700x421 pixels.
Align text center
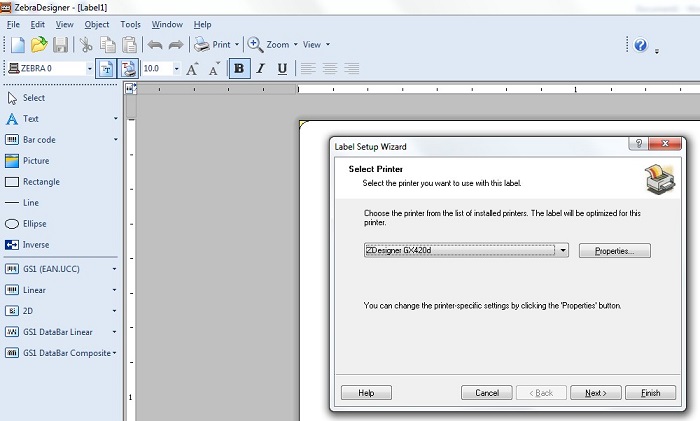329,68
